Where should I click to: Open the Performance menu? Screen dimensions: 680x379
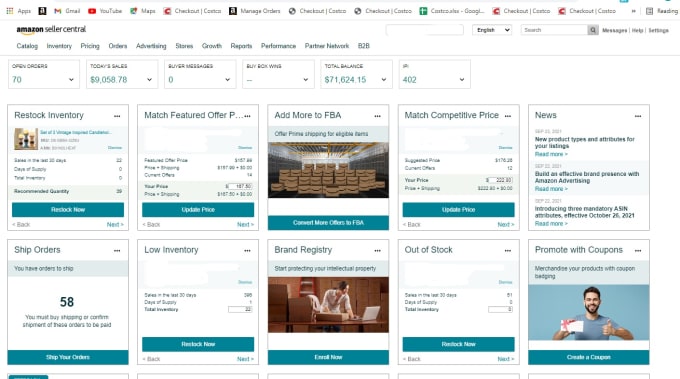point(278,46)
